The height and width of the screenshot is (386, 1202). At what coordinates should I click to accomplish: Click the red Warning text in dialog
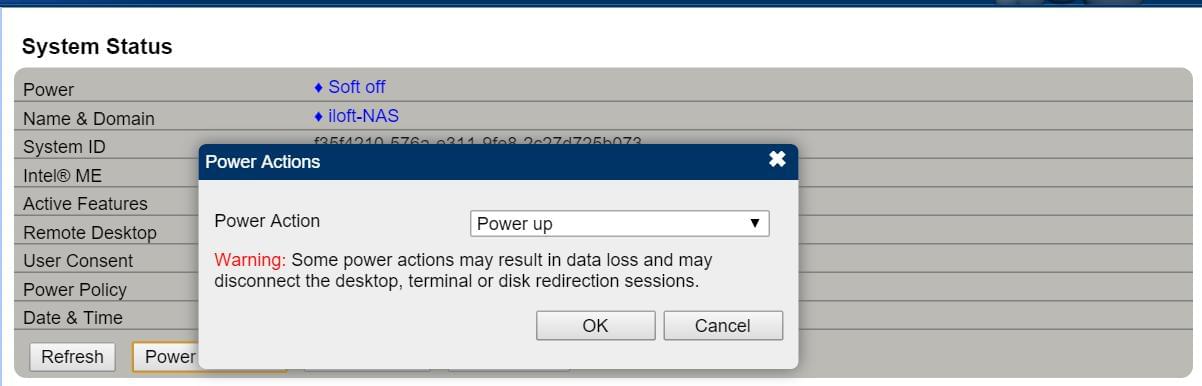[250, 260]
